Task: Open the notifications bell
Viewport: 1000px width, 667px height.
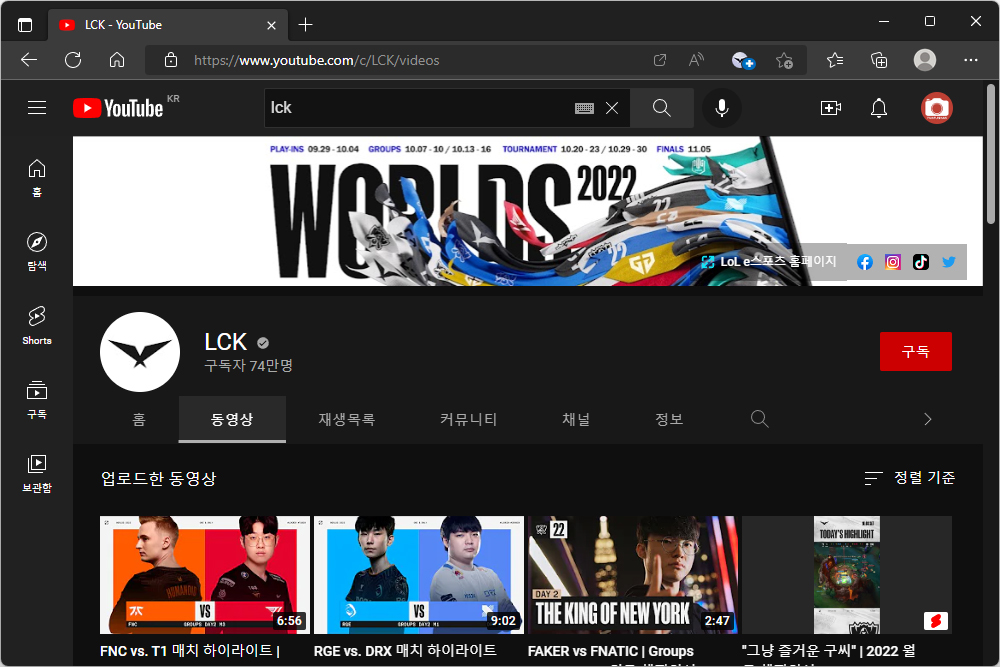Action: pyautogui.click(x=879, y=108)
